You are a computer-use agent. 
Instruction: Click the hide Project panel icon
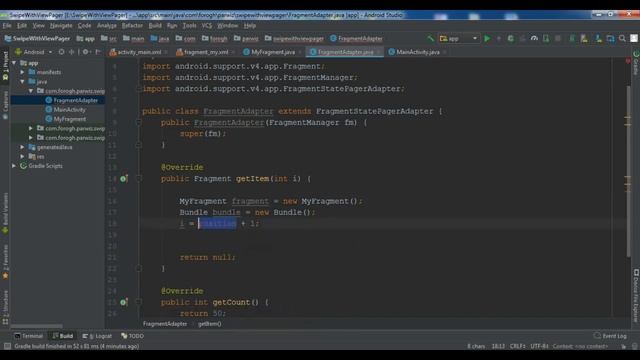tap(98, 52)
